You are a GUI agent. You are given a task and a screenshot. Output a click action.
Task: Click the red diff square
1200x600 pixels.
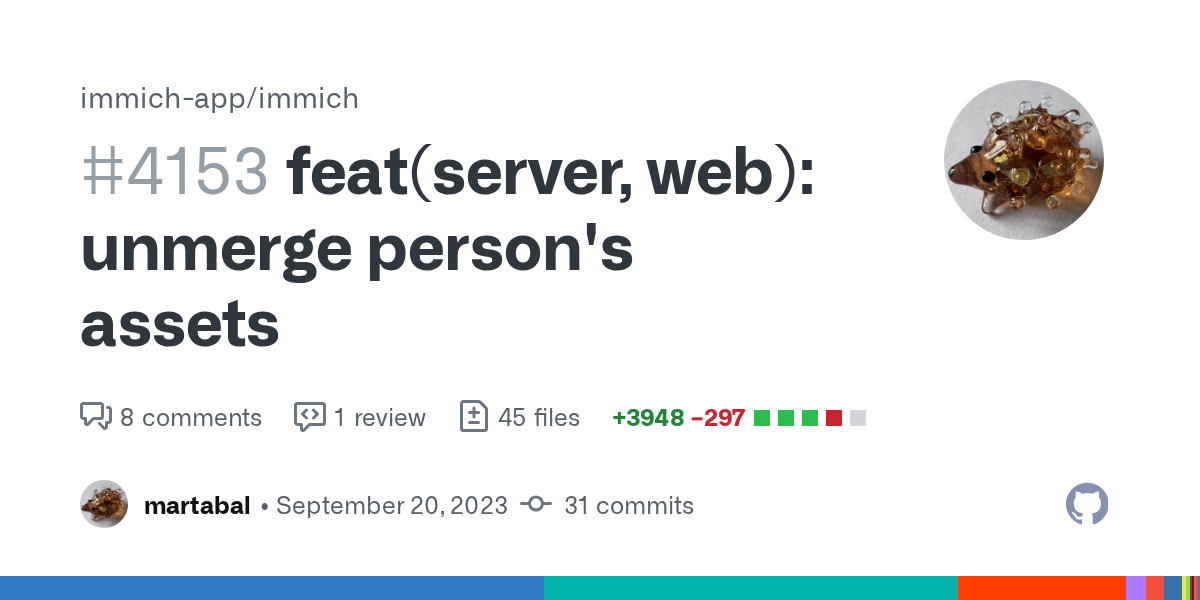(x=834, y=418)
